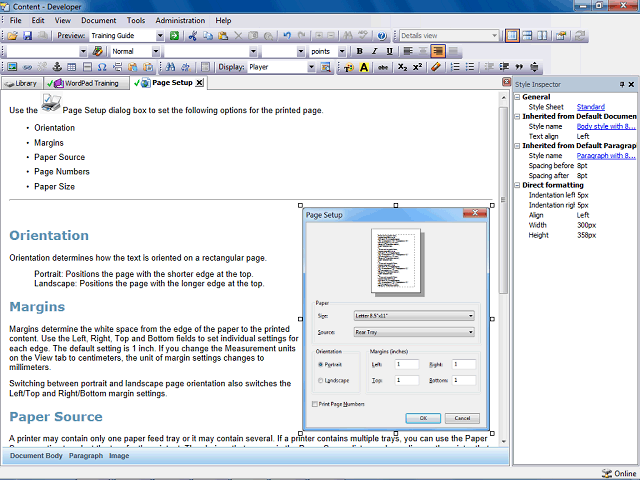The image size is (640, 480).
Task: Undo the last action
Action: coord(287,36)
